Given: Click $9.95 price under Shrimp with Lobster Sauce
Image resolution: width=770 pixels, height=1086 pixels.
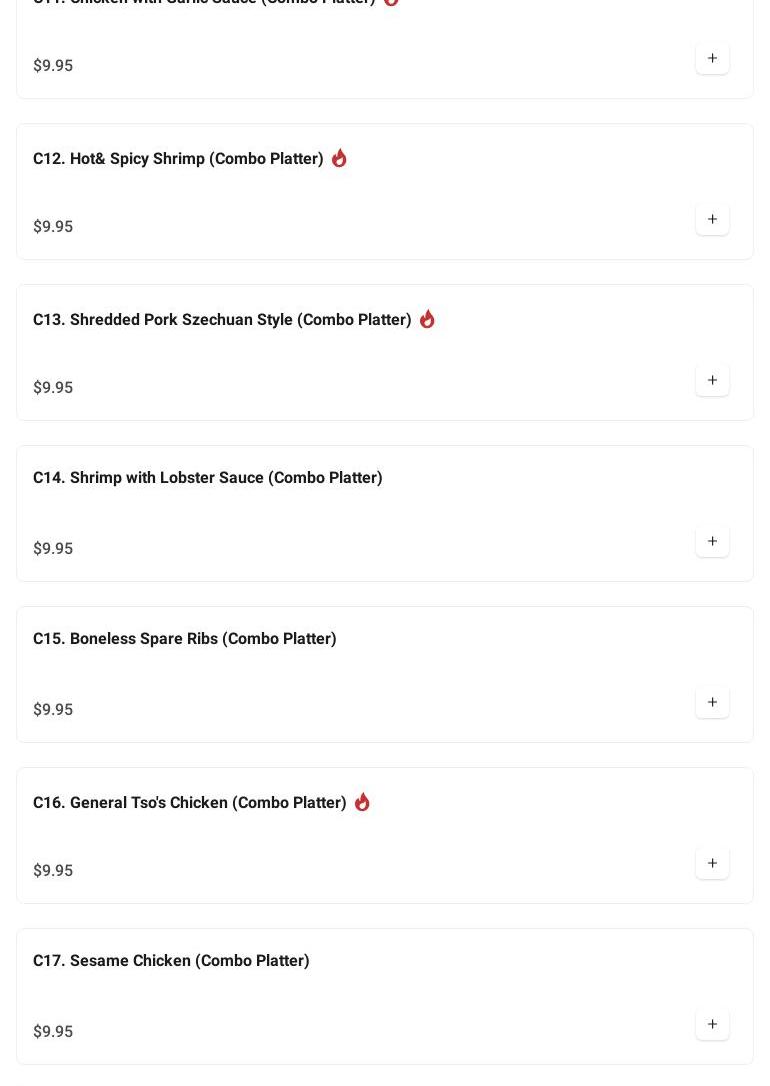Looking at the screenshot, I should pyautogui.click(x=53, y=549).
